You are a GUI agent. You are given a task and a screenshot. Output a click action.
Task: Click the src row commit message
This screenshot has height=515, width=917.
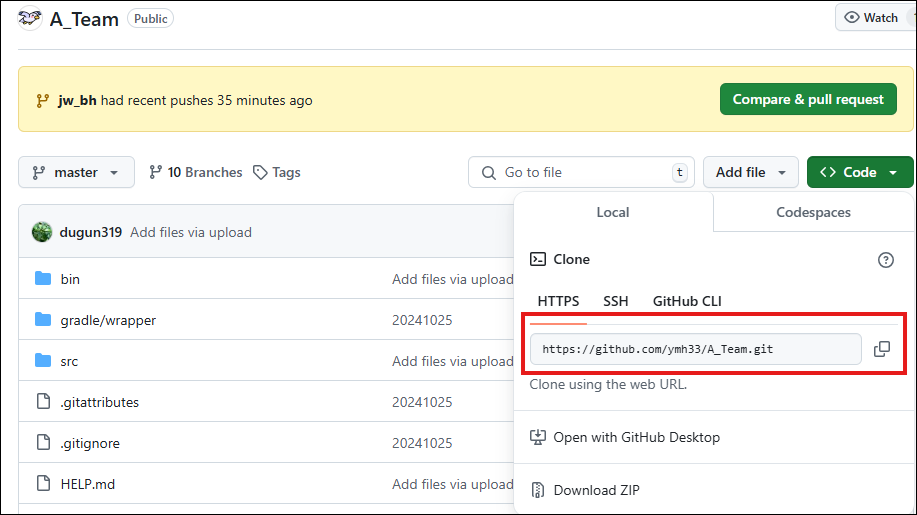click(453, 361)
